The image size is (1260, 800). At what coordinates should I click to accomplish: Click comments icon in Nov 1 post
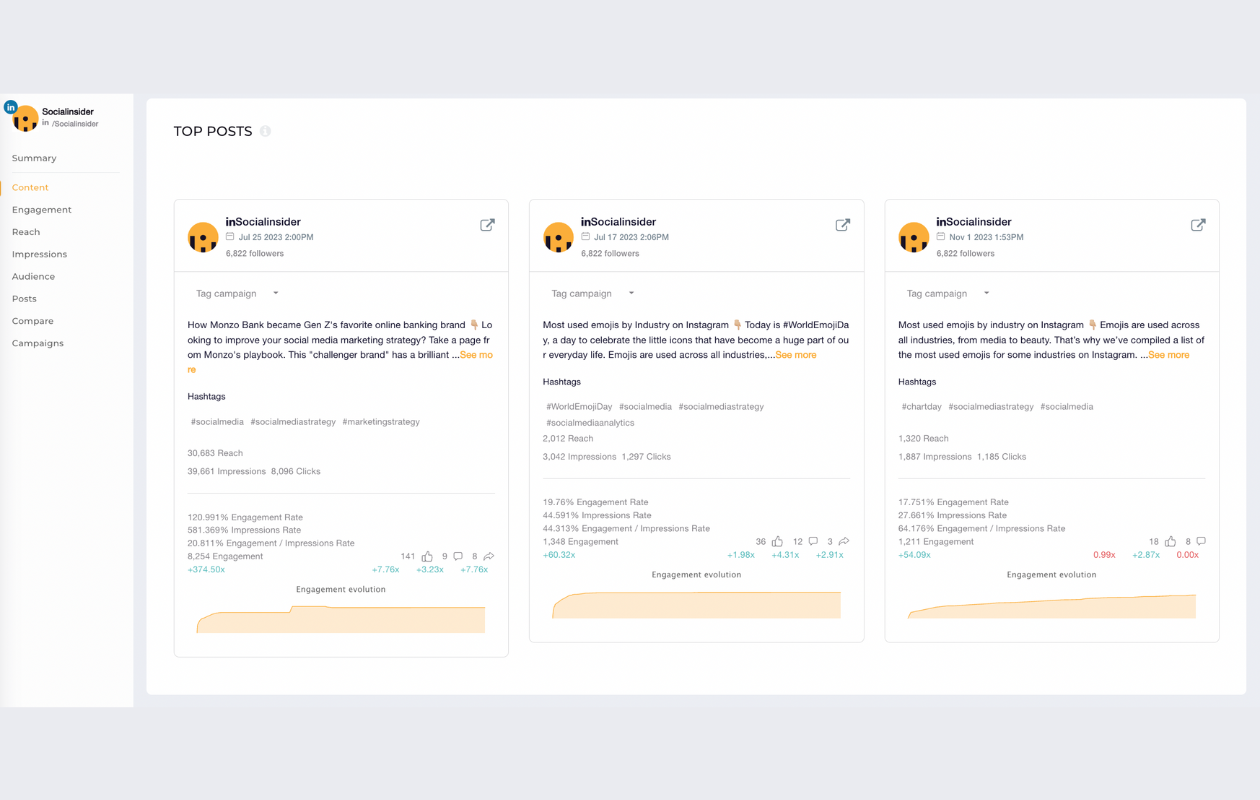pyautogui.click(x=1200, y=542)
